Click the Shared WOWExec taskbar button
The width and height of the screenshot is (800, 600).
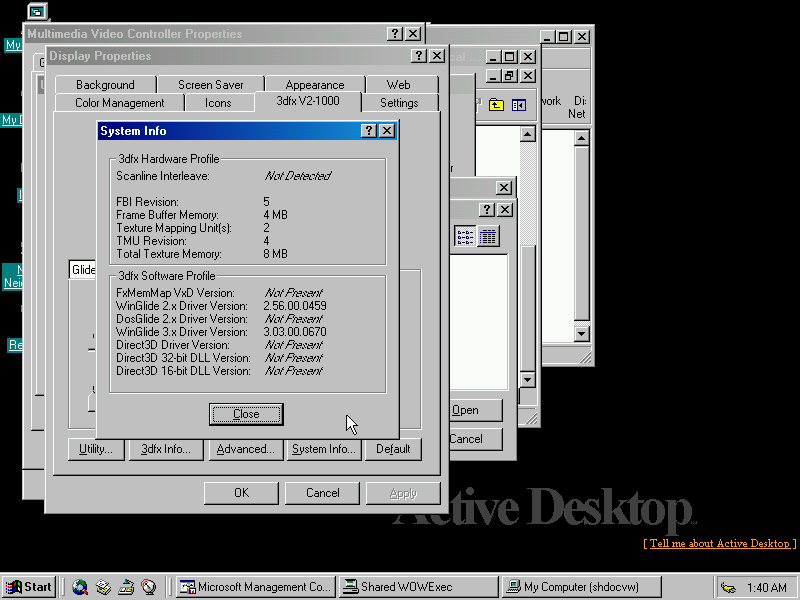tap(417, 587)
